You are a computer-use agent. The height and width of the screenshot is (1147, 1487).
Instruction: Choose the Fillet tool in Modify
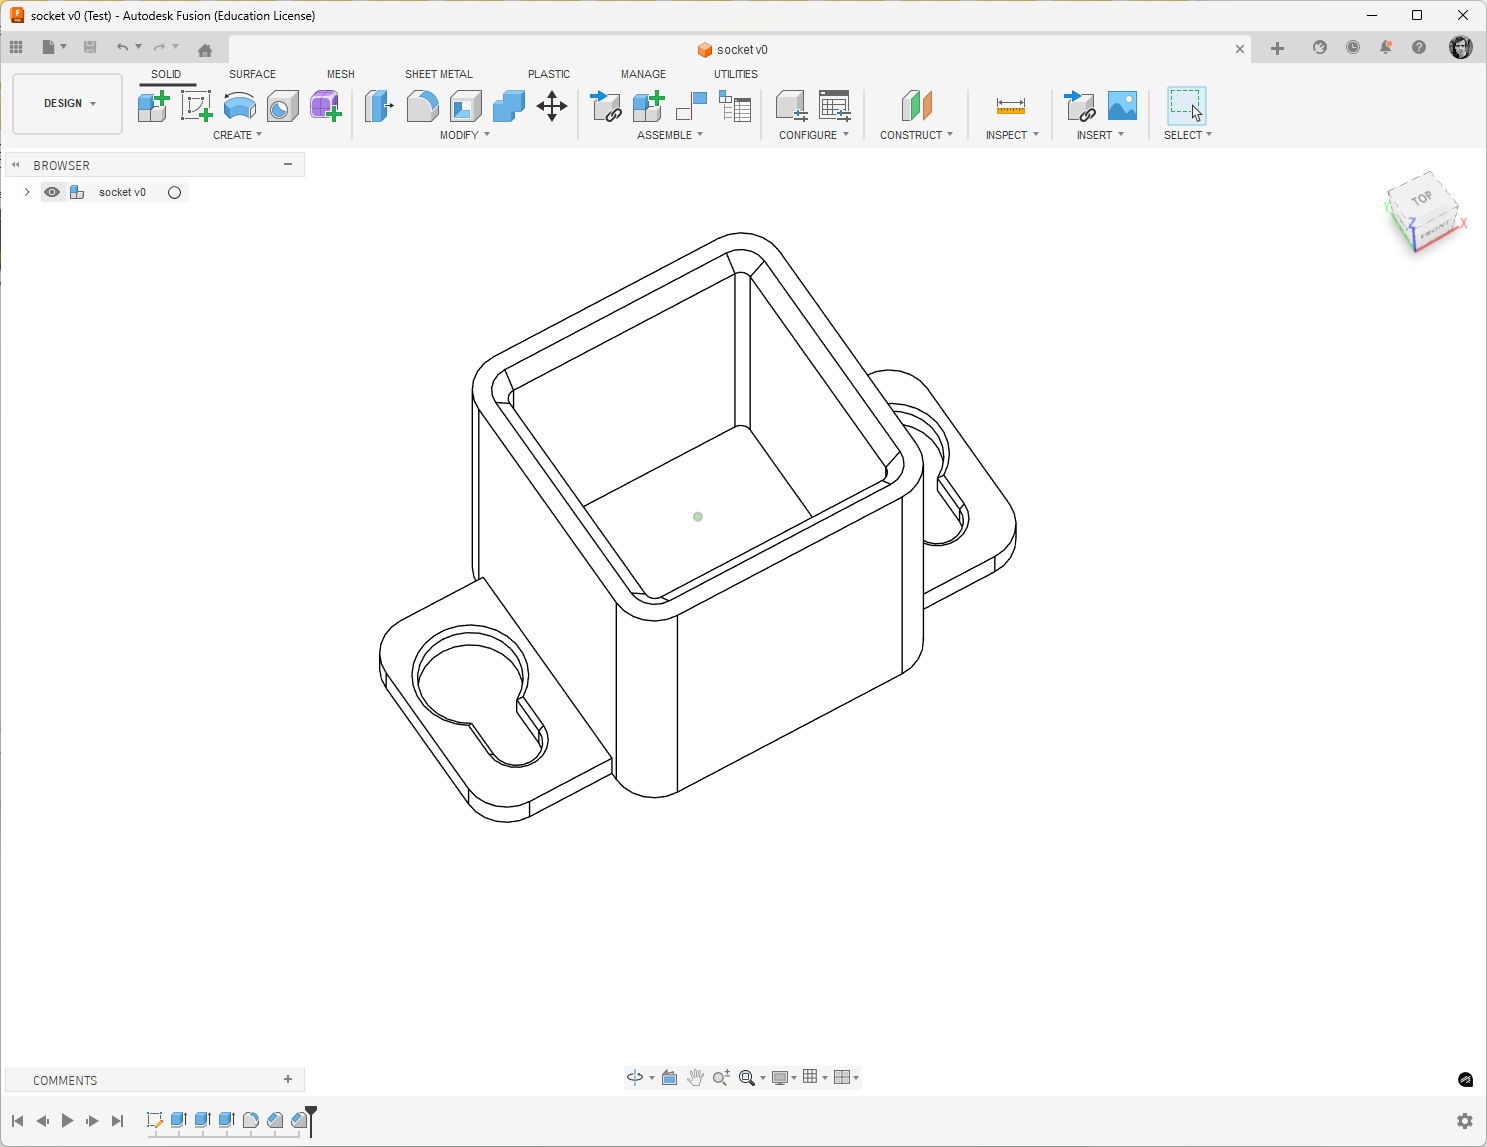pyautogui.click(x=422, y=106)
